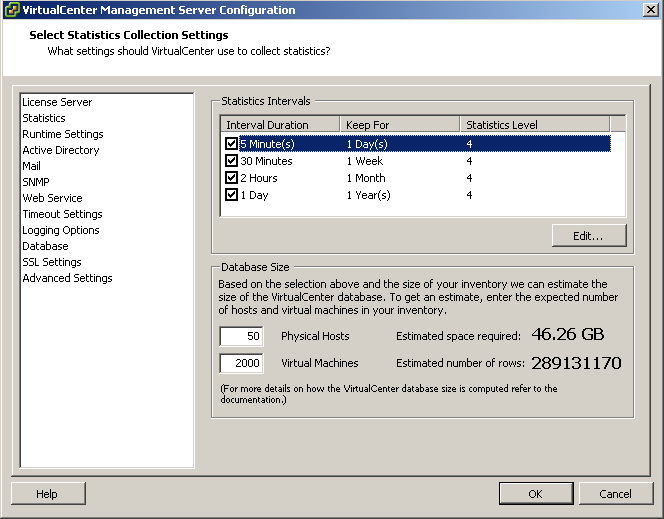Uncheck the 5 Minute(s) interval checkbox
664x519 pixels.
pyautogui.click(x=232, y=143)
